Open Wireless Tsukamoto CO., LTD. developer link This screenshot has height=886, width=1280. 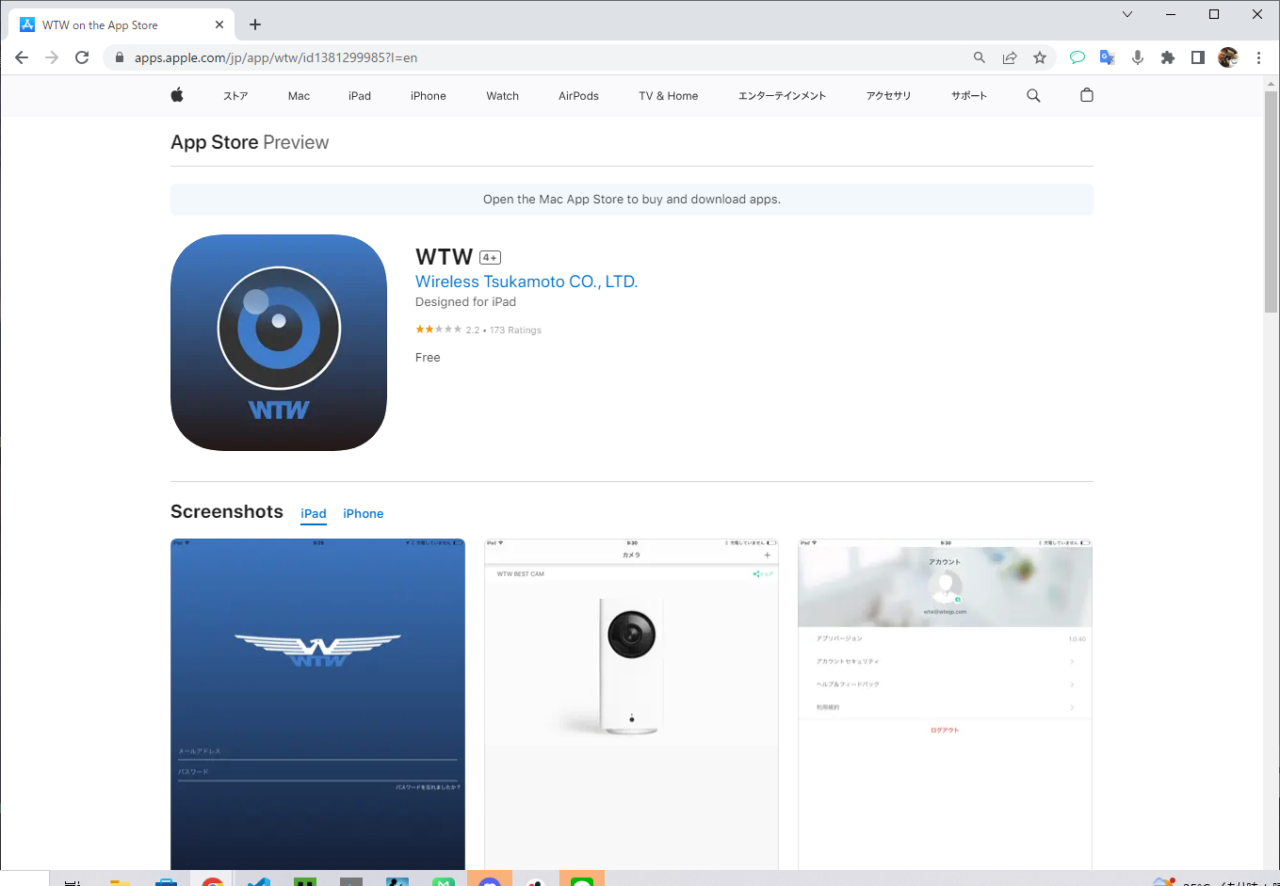526,282
